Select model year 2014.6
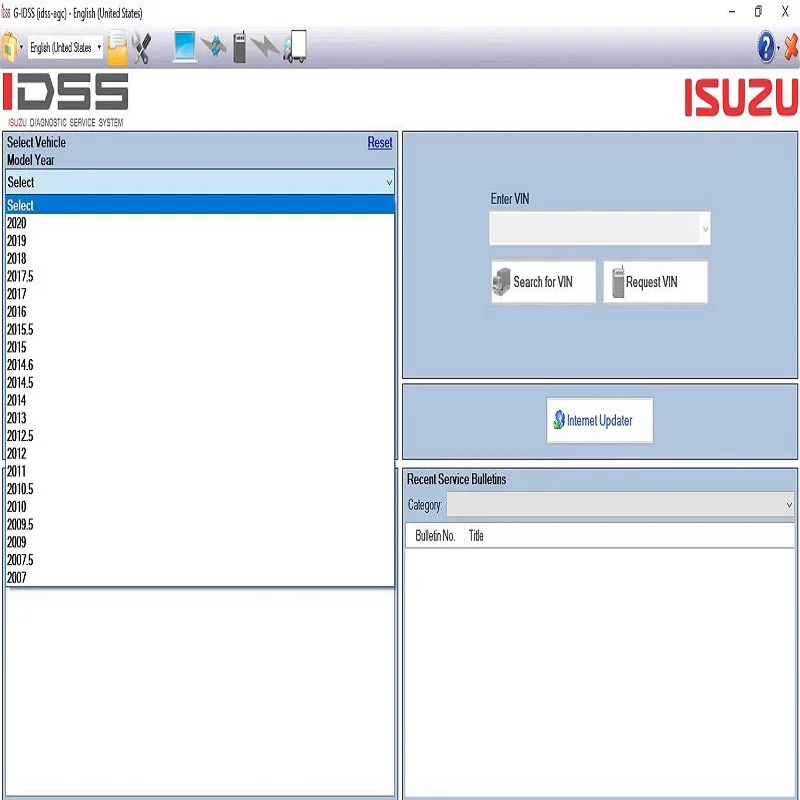The width and height of the screenshot is (800, 800). pos(200,365)
